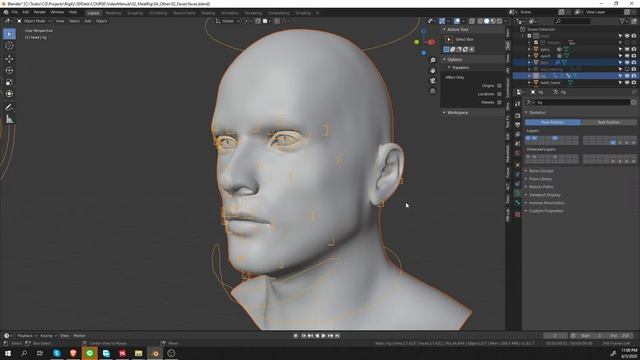Toggle X-ray display in viewport header
Viewport: 640px width, 360px height.
point(472,21)
